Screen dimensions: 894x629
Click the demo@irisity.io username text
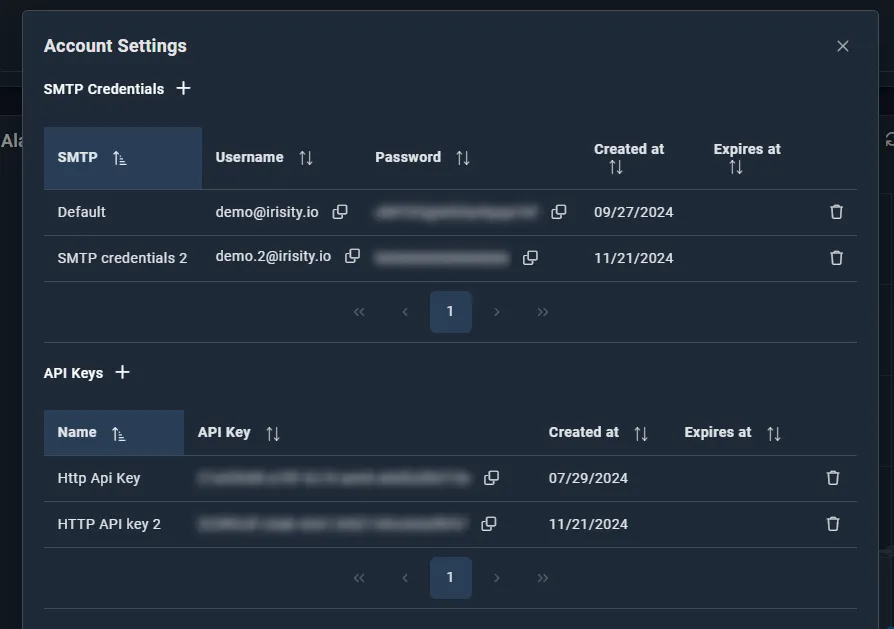point(267,212)
